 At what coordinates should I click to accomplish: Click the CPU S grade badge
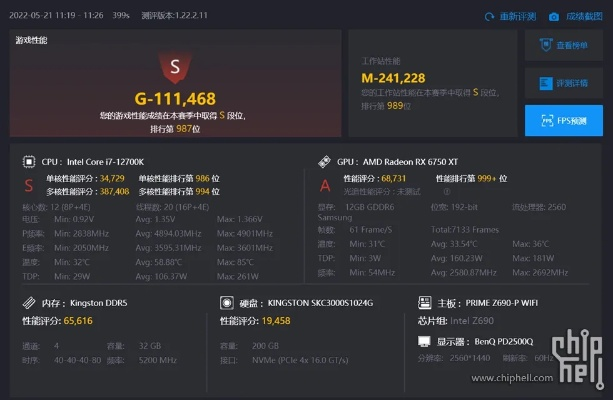[28, 184]
